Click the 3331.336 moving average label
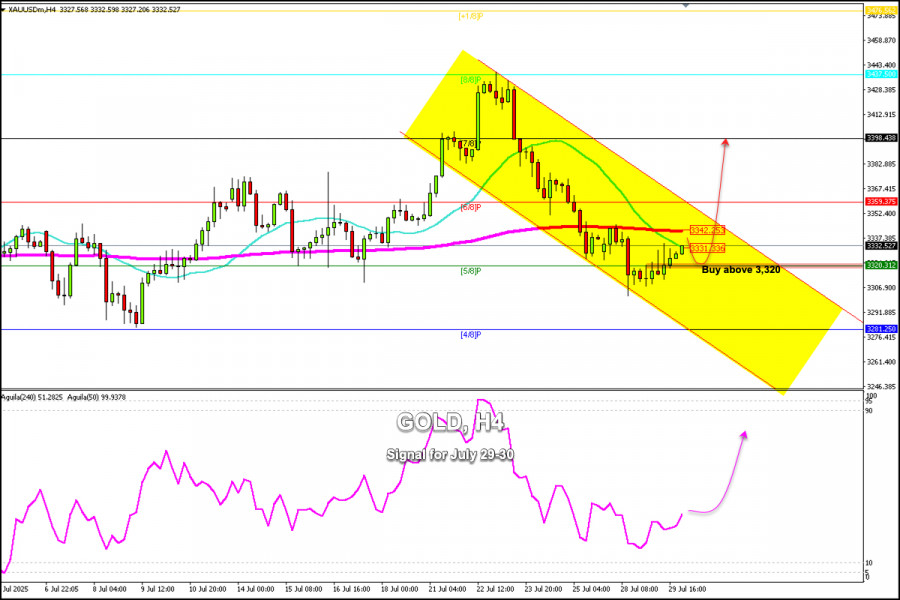 (x=707, y=248)
